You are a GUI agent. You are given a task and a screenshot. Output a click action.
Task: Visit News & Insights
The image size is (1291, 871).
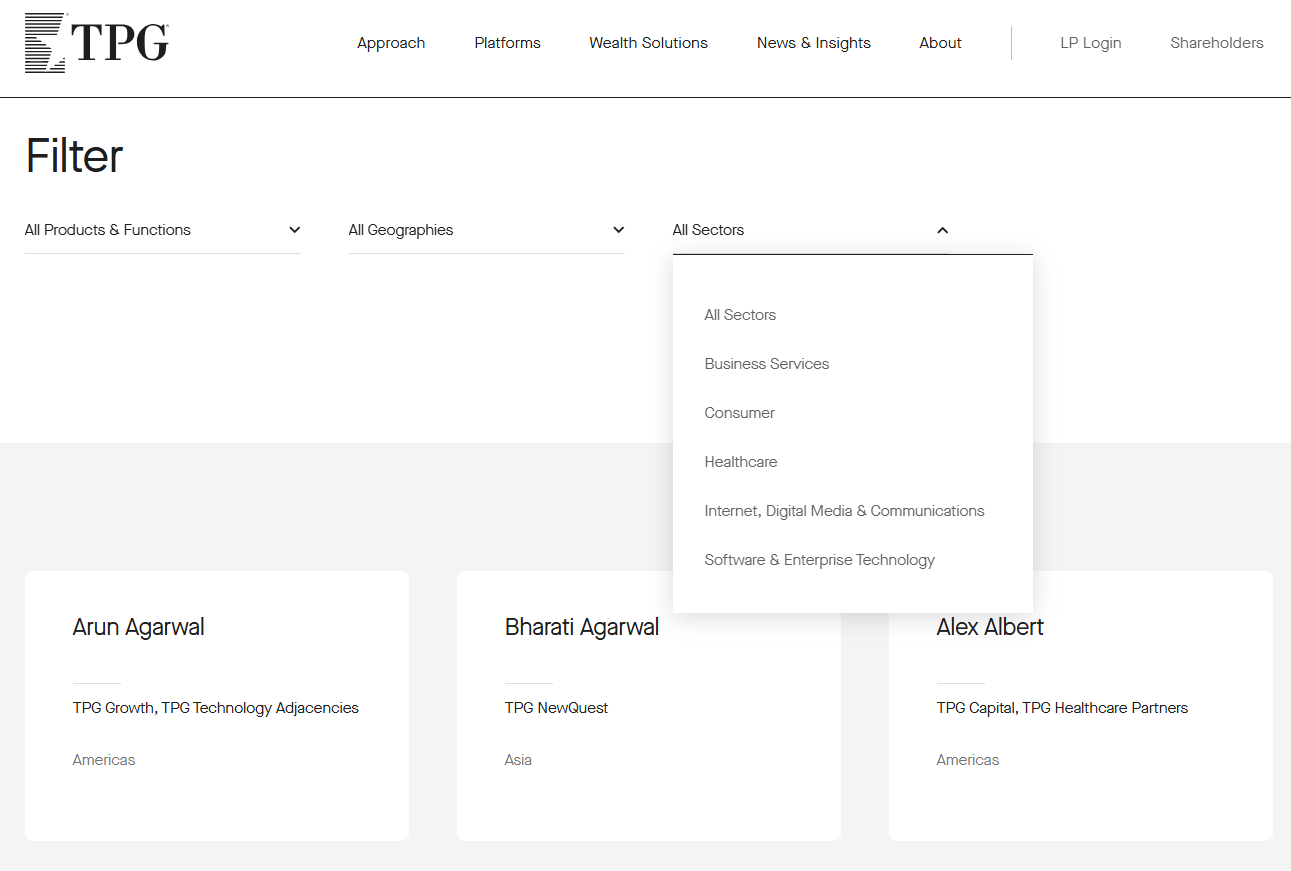(x=813, y=43)
